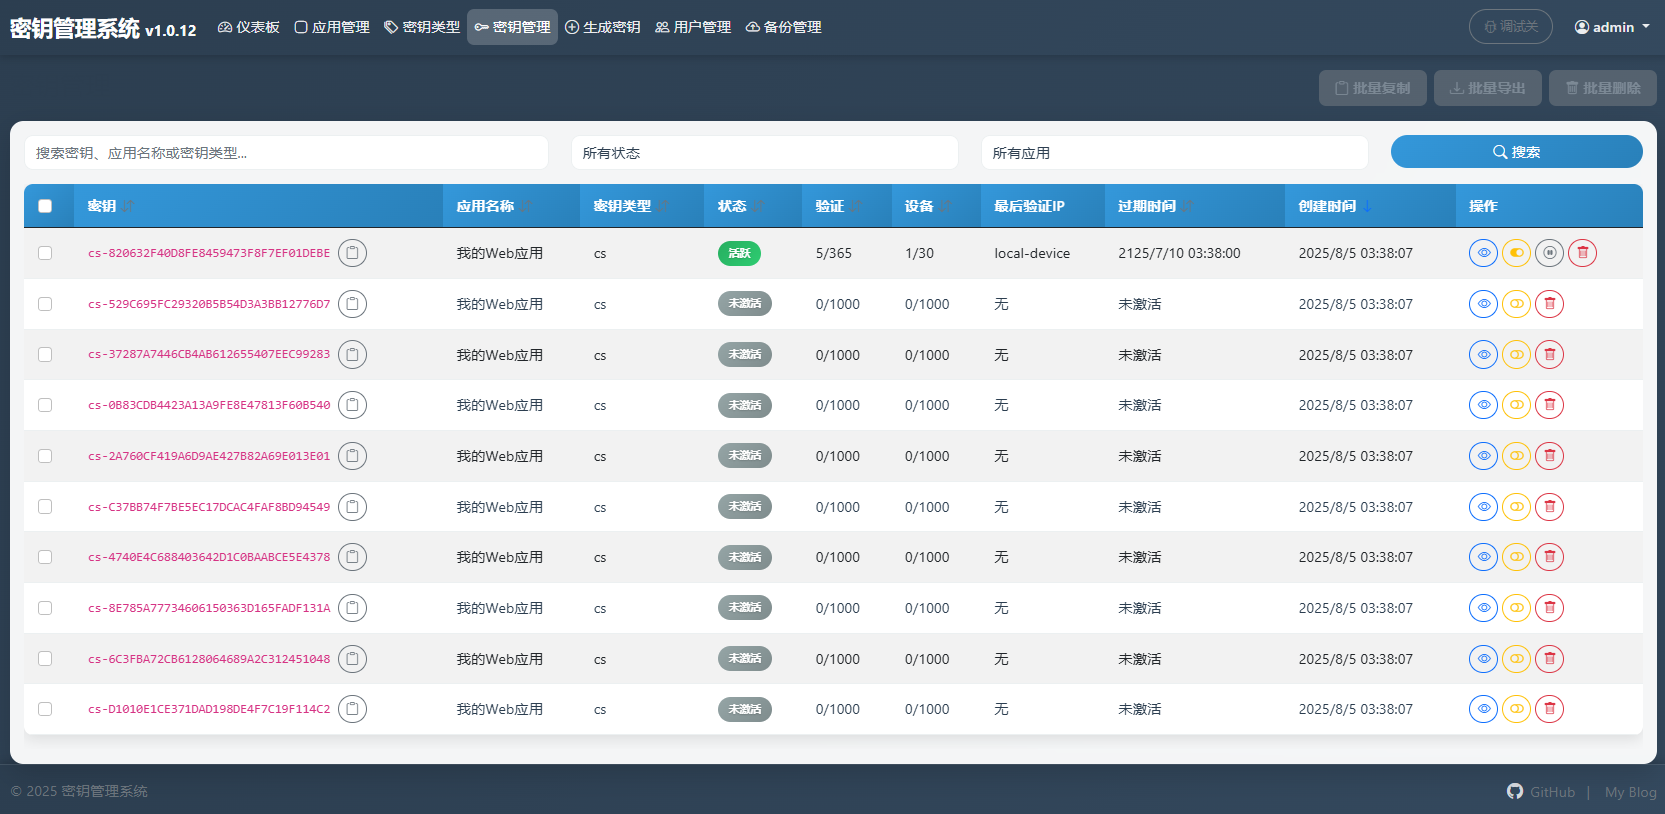This screenshot has width=1665, height=814.
Task: Check the row for key cs-0B83CDB4423A
Action: (45, 405)
